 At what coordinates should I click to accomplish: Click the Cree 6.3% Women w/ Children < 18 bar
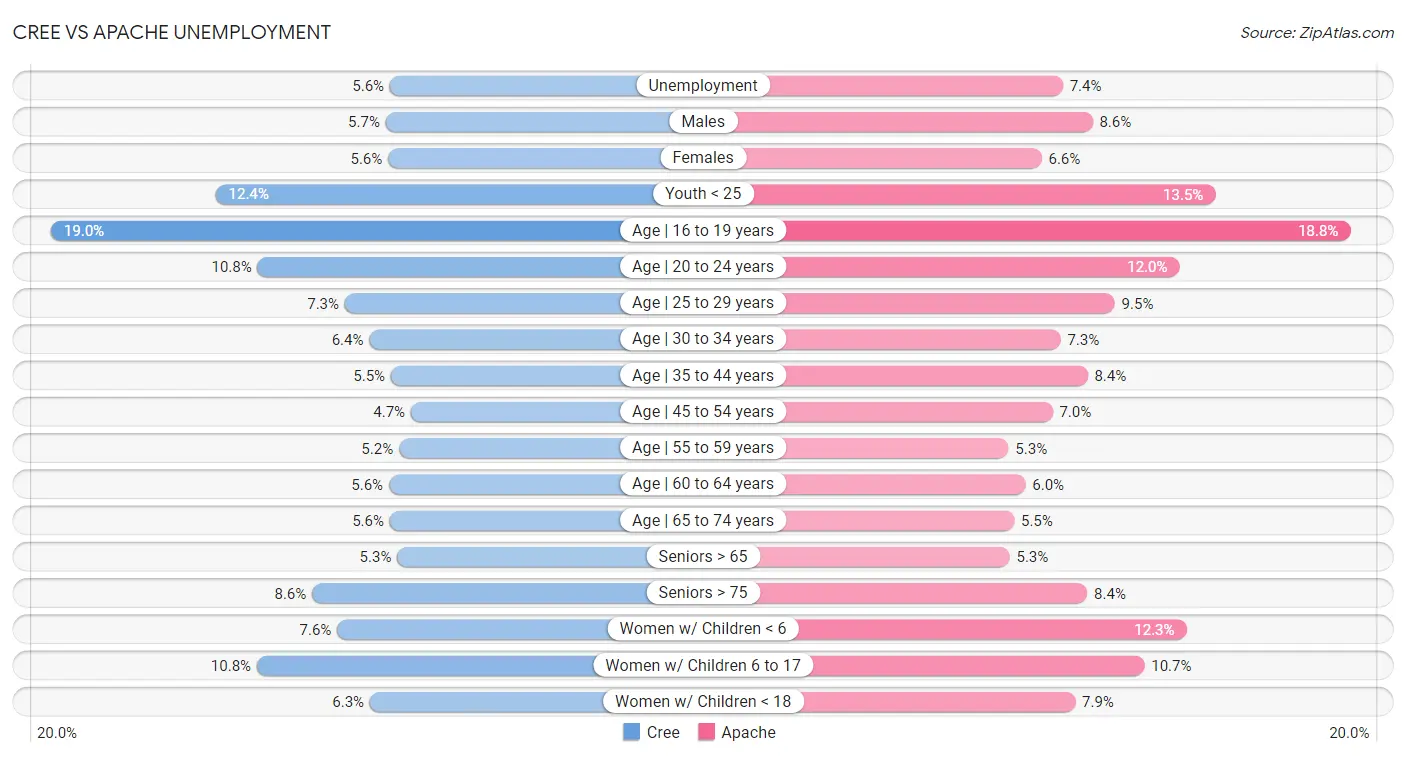click(536, 702)
